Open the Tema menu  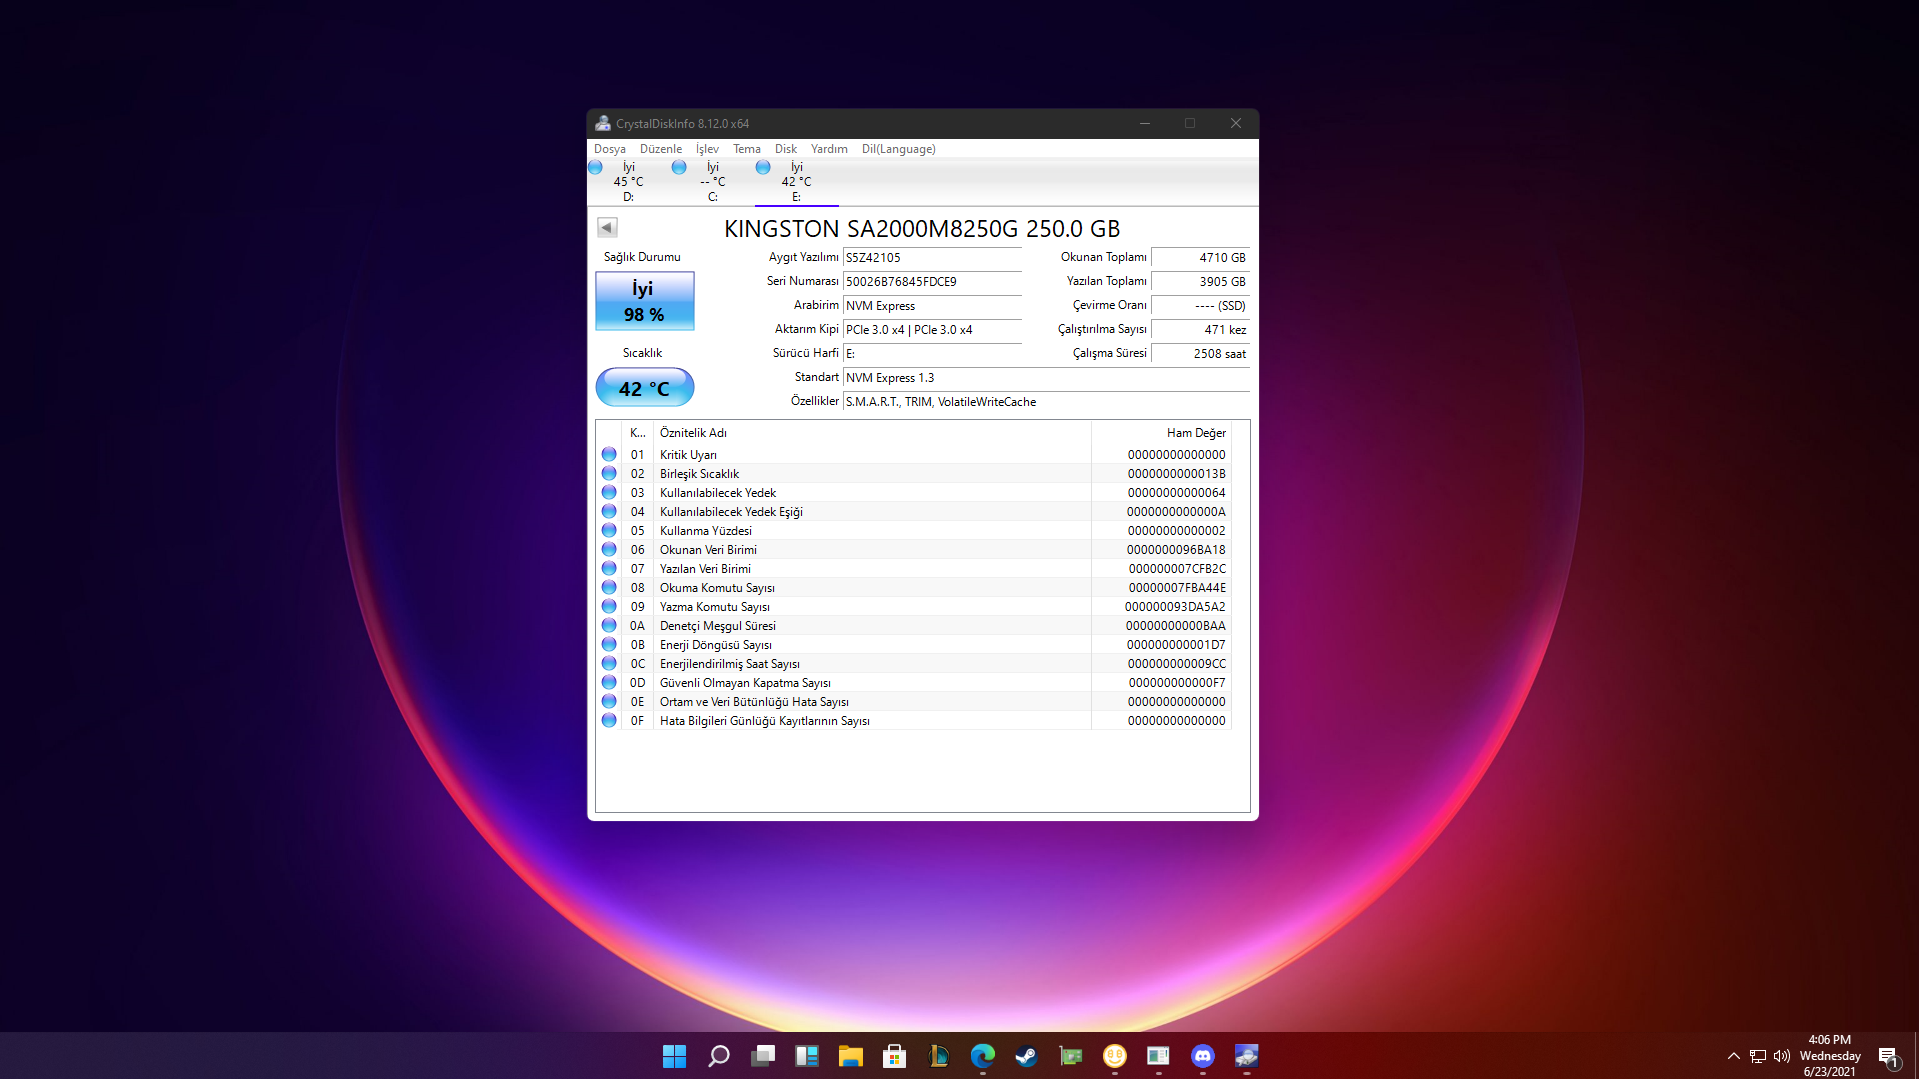(746, 149)
